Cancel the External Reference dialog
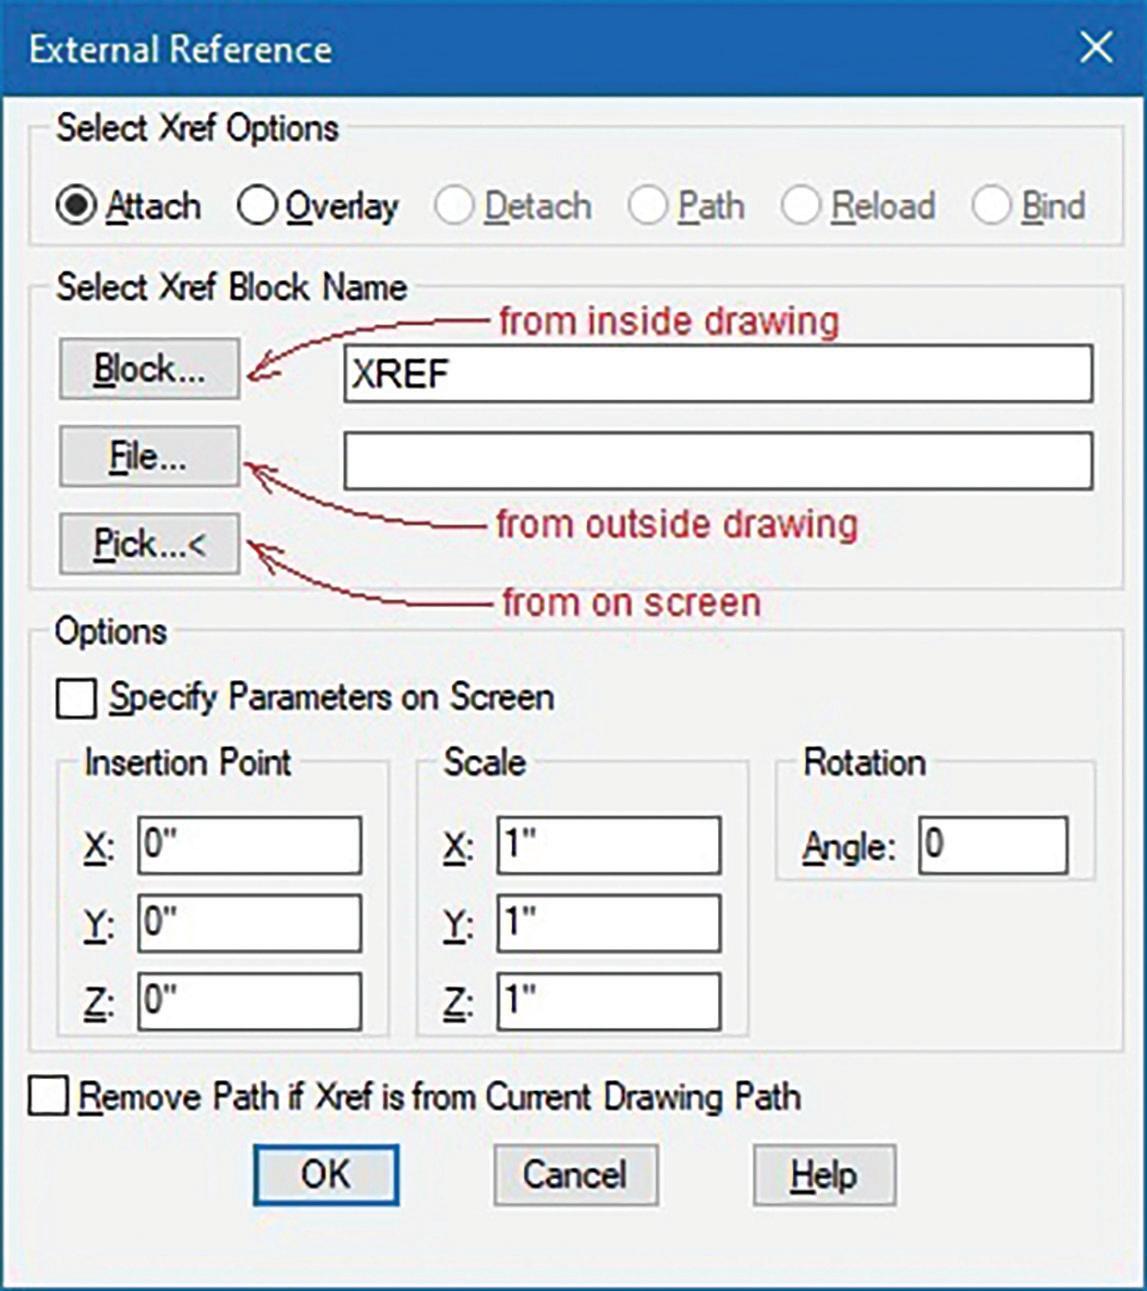Image resolution: width=1147 pixels, height=1291 pixels. pyautogui.click(x=575, y=1175)
